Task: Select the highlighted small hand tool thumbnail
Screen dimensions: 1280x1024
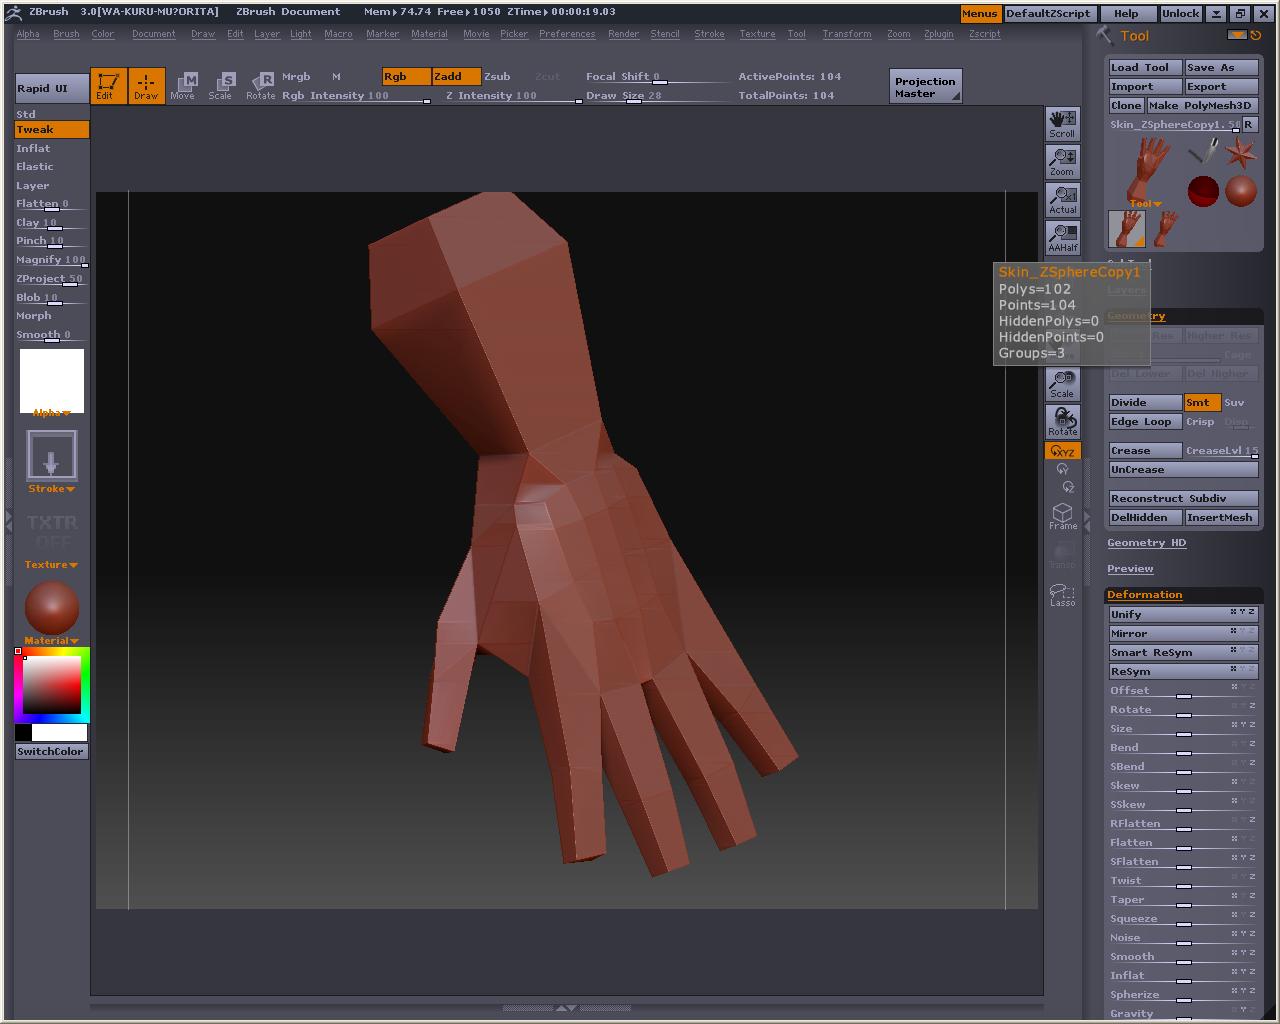Action: point(1127,229)
